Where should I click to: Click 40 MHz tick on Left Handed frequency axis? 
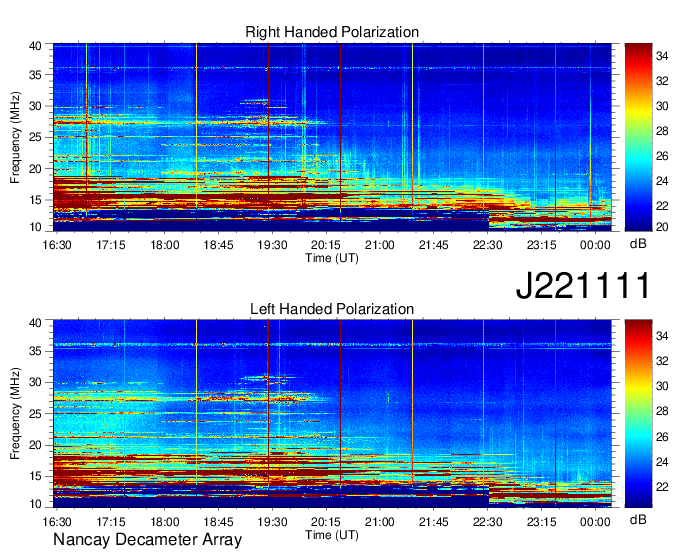(x=35, y=323)
